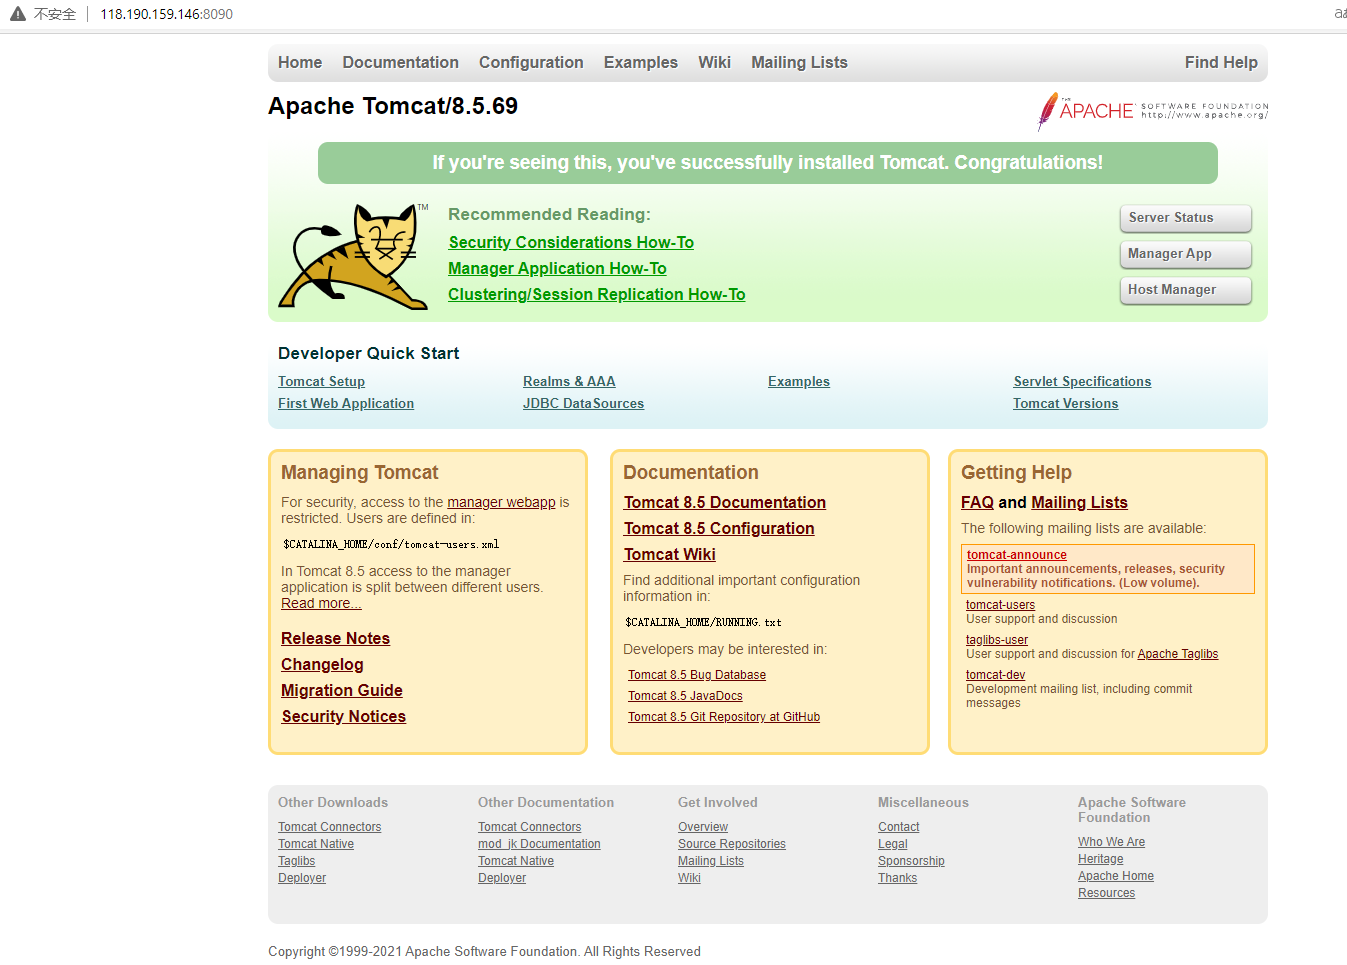The height and width of the screenshot is (965, 1347).
Task: Open the Thanks link
Action: point(897,878)
